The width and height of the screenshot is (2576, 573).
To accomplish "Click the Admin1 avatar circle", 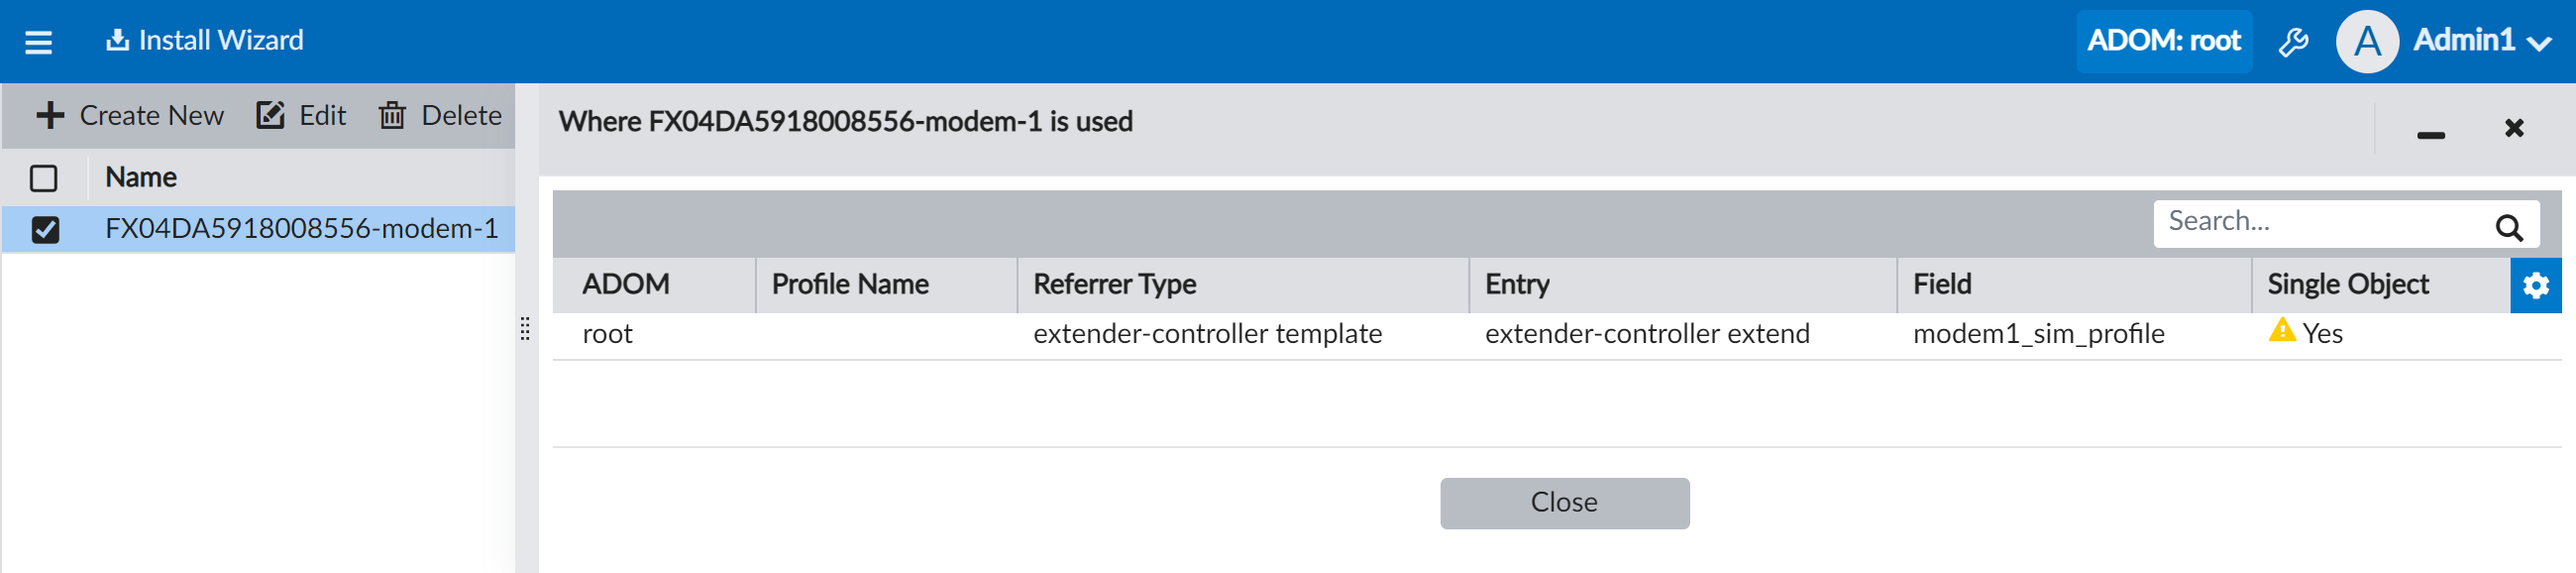I will 2366,42.
